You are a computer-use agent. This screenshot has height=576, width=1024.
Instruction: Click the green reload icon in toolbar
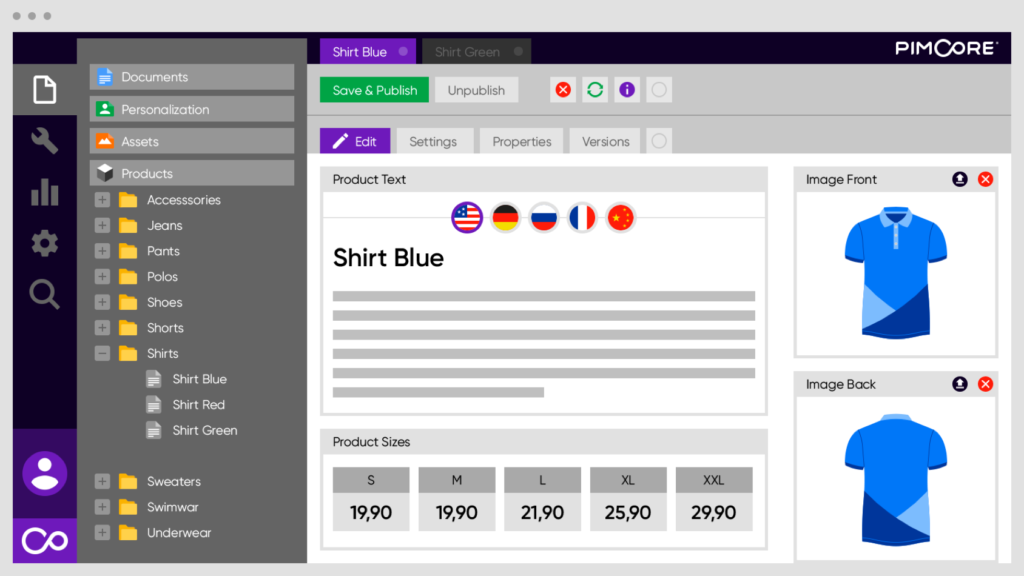click(595, 90)
